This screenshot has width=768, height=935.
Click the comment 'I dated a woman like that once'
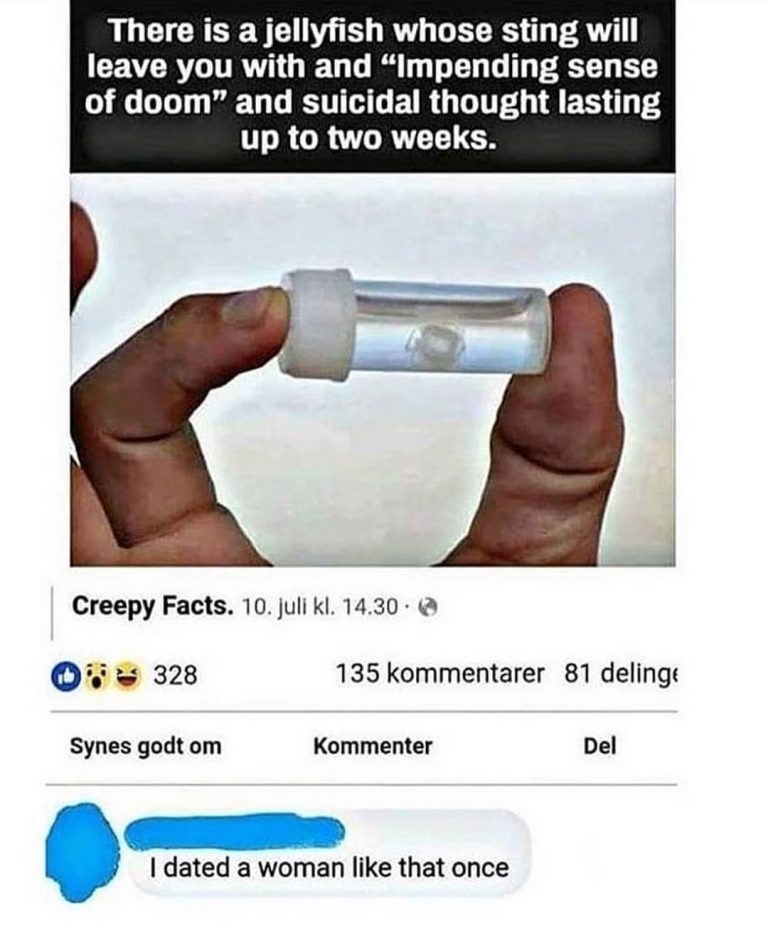coord(330,868)
